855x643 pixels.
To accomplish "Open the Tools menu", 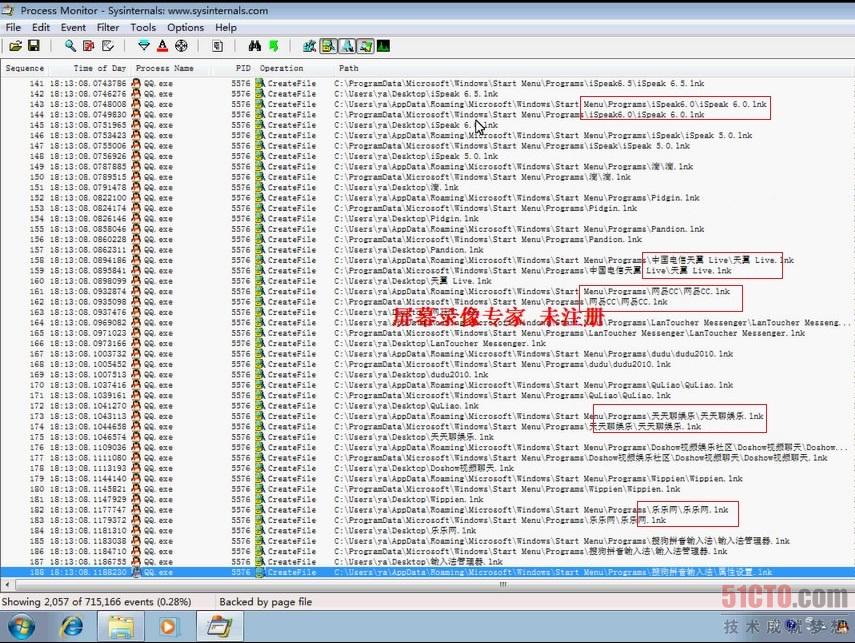I will click(143, 27).
